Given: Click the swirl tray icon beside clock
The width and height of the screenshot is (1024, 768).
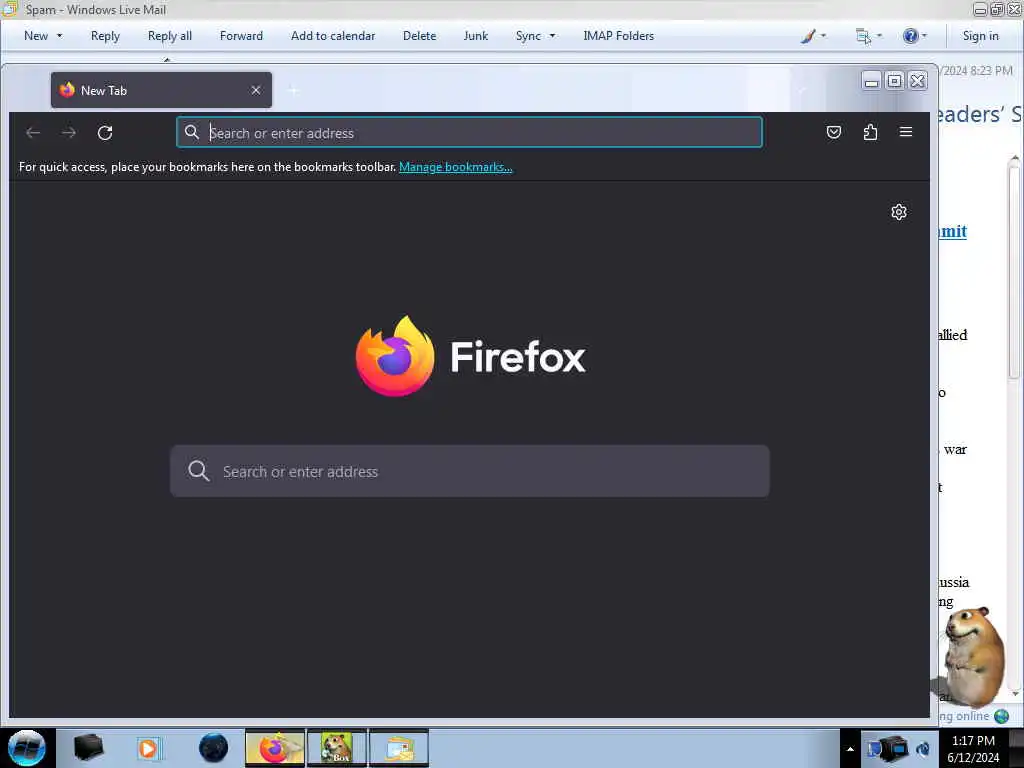Looking at the screenshot, I should [x=923, y=749].
